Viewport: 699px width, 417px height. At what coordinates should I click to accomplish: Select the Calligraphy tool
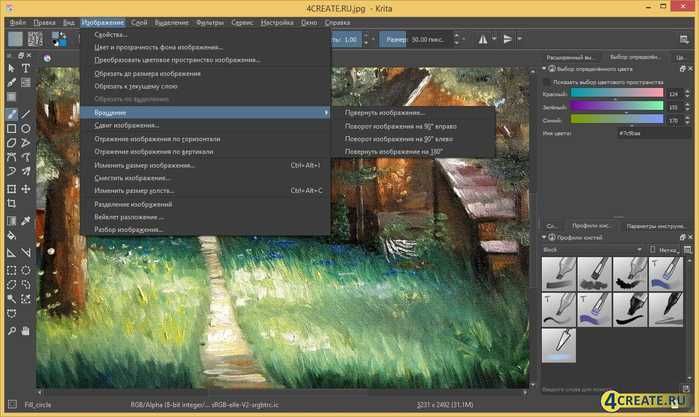(x=12, y=83)
